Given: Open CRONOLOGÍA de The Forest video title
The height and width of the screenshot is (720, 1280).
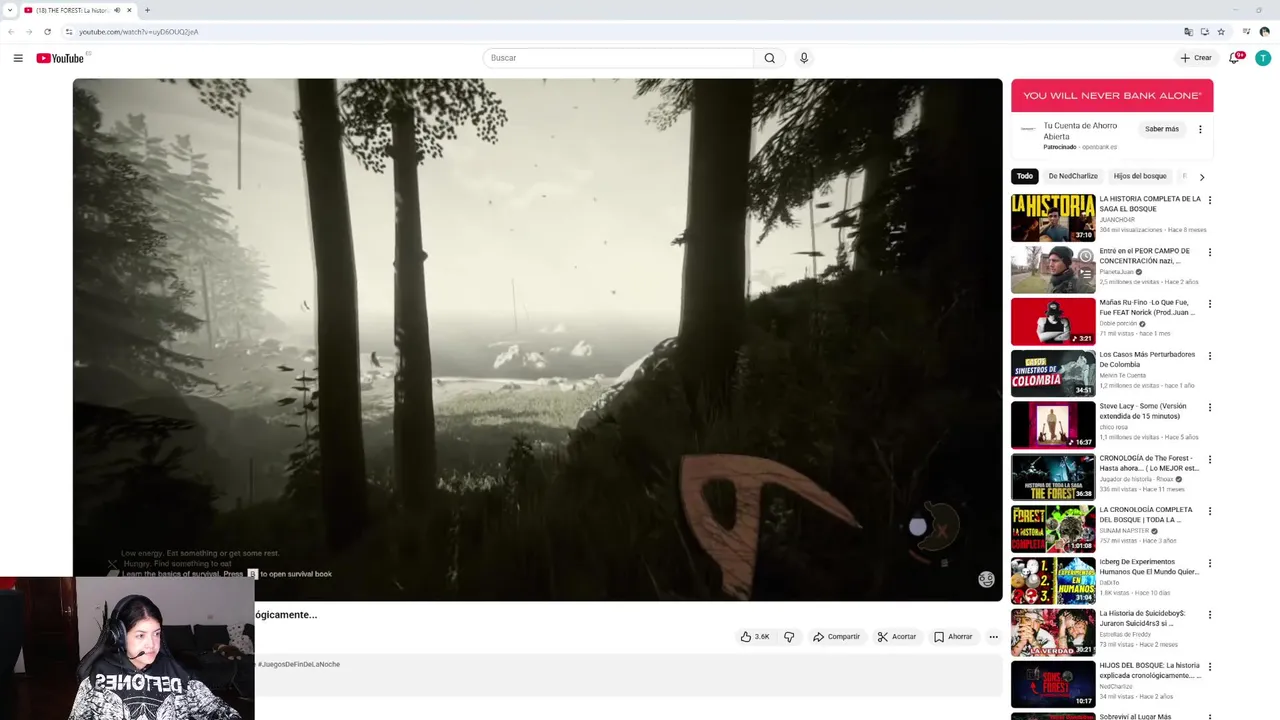Looking at the screenshot, I should 1149,463.
